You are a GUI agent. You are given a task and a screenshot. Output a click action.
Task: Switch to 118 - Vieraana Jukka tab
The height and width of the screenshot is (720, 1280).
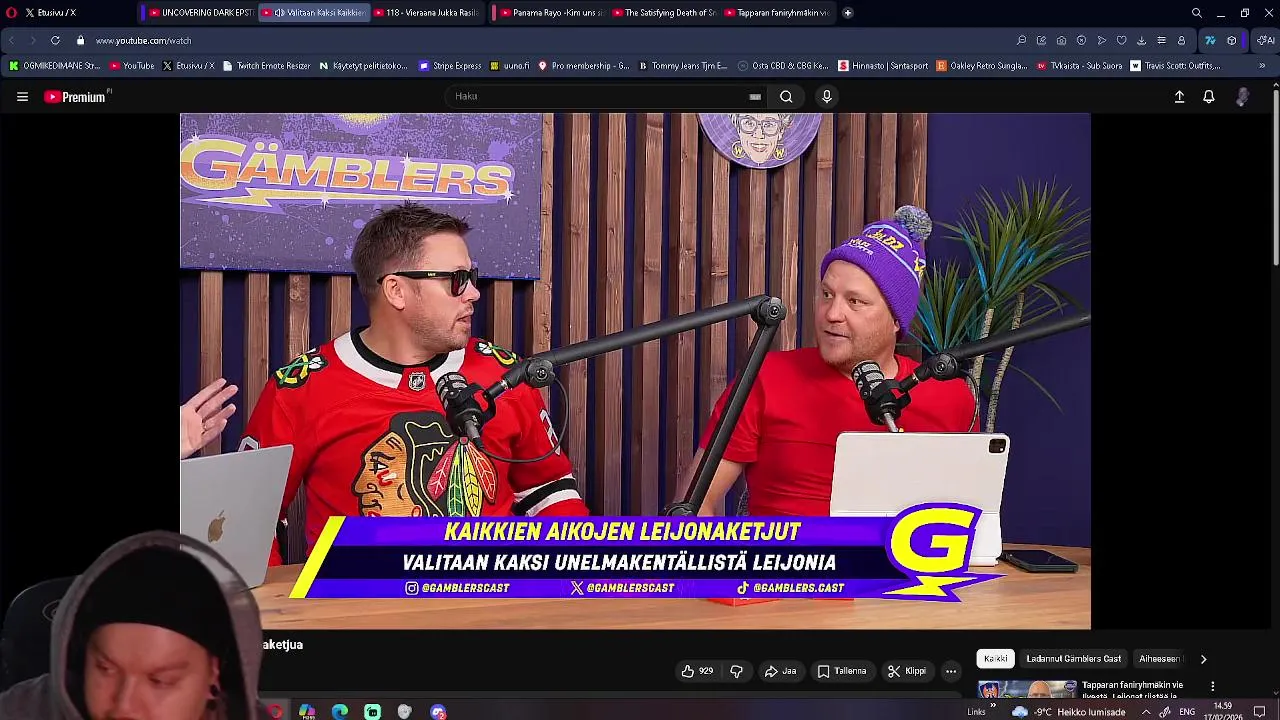pos(427,13)
